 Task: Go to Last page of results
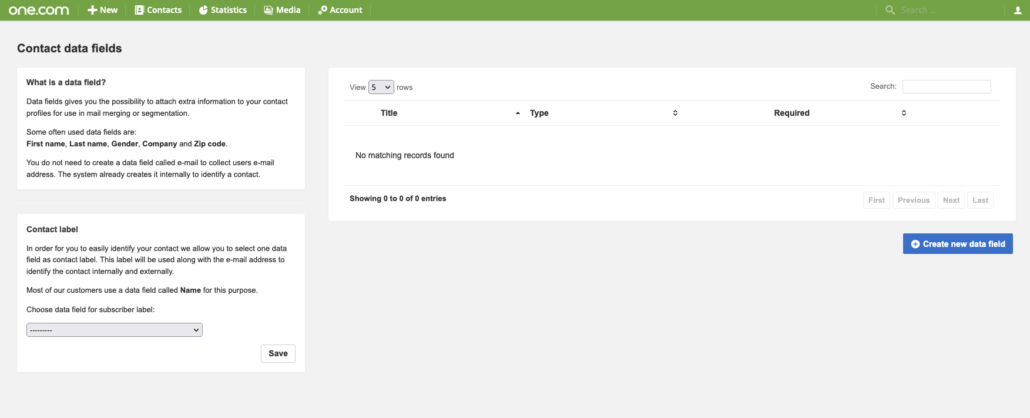(x=980, y=200)
